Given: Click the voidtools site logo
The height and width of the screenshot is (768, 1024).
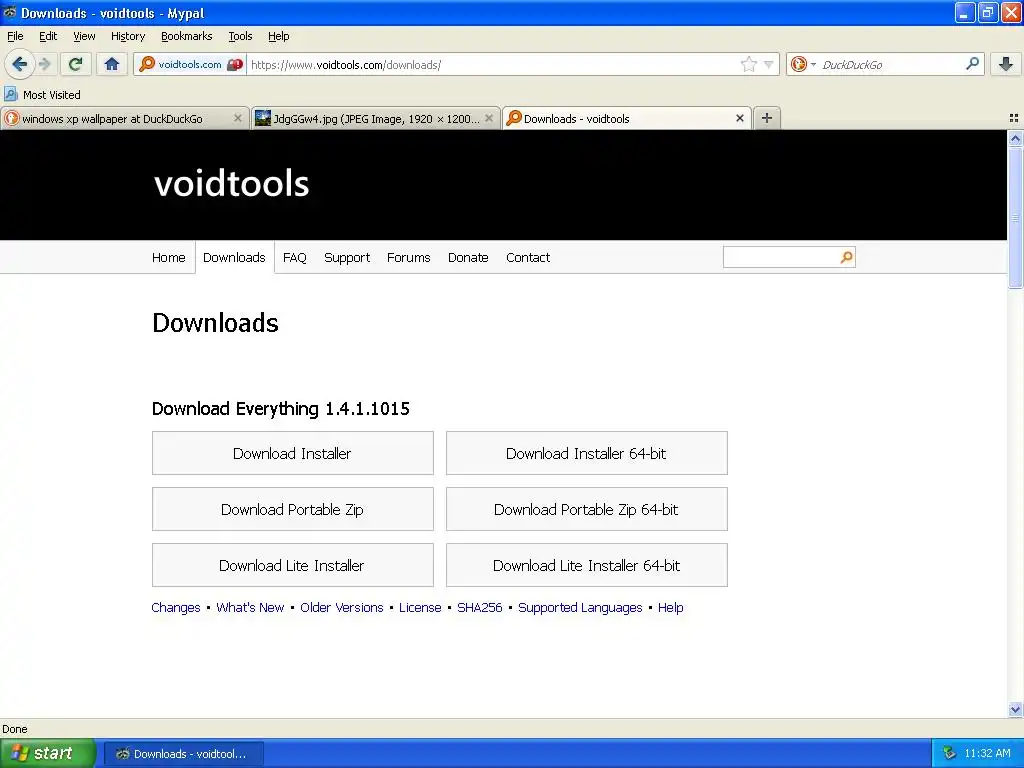Looking at the screenshot, I should point(231,184).
